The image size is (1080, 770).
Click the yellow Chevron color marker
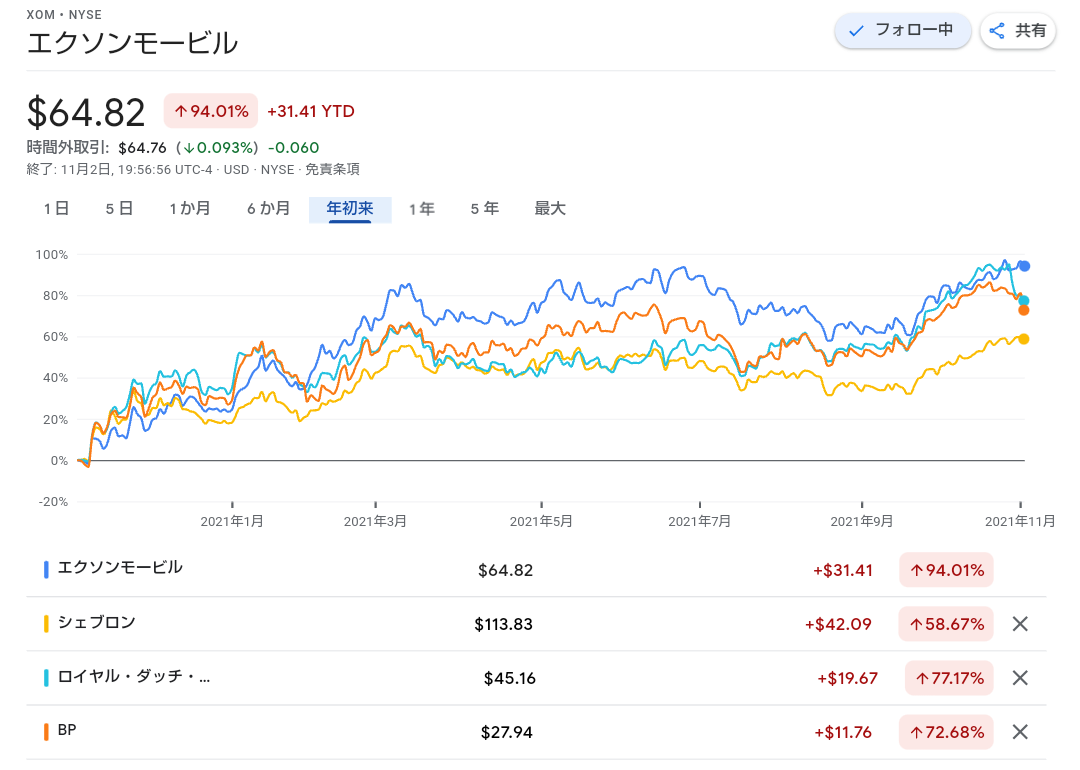pyautogui.click(x=47, y=624)
